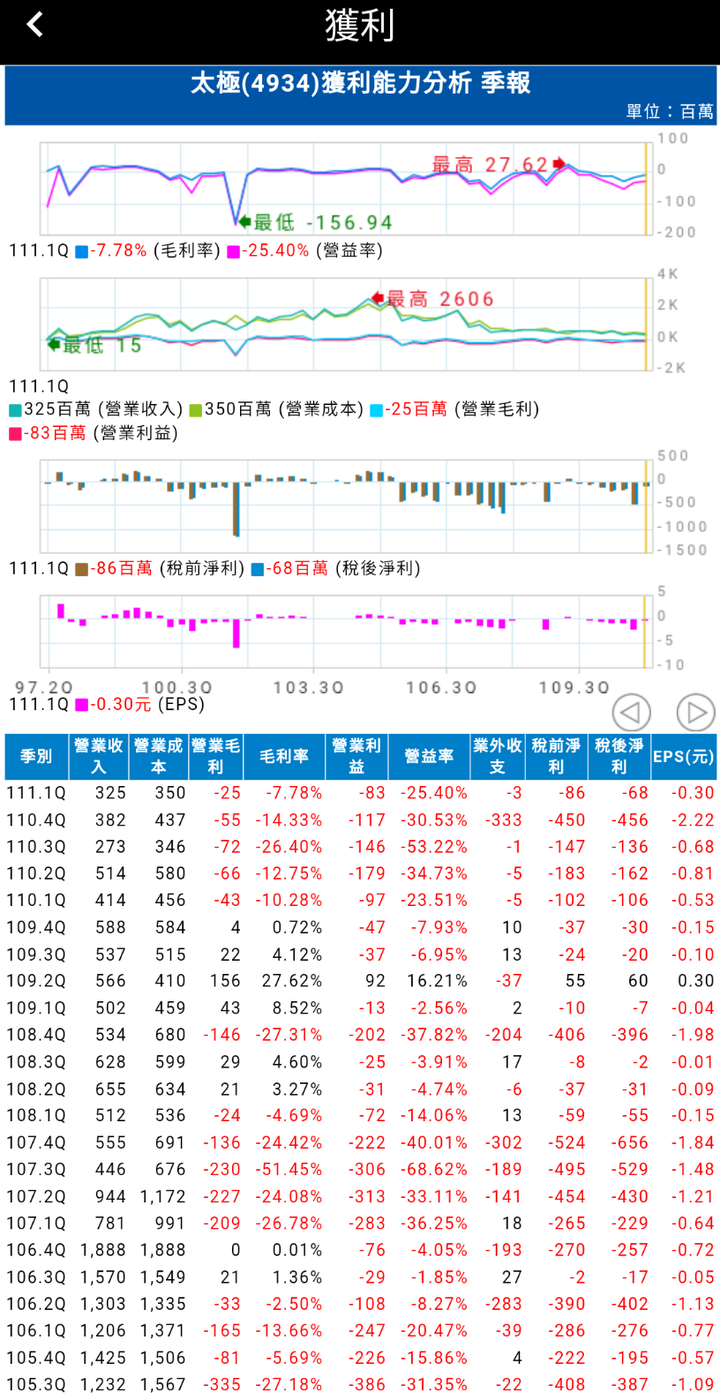
Task: Click the 27.62% gross margin cell
Action: (293, 982)
